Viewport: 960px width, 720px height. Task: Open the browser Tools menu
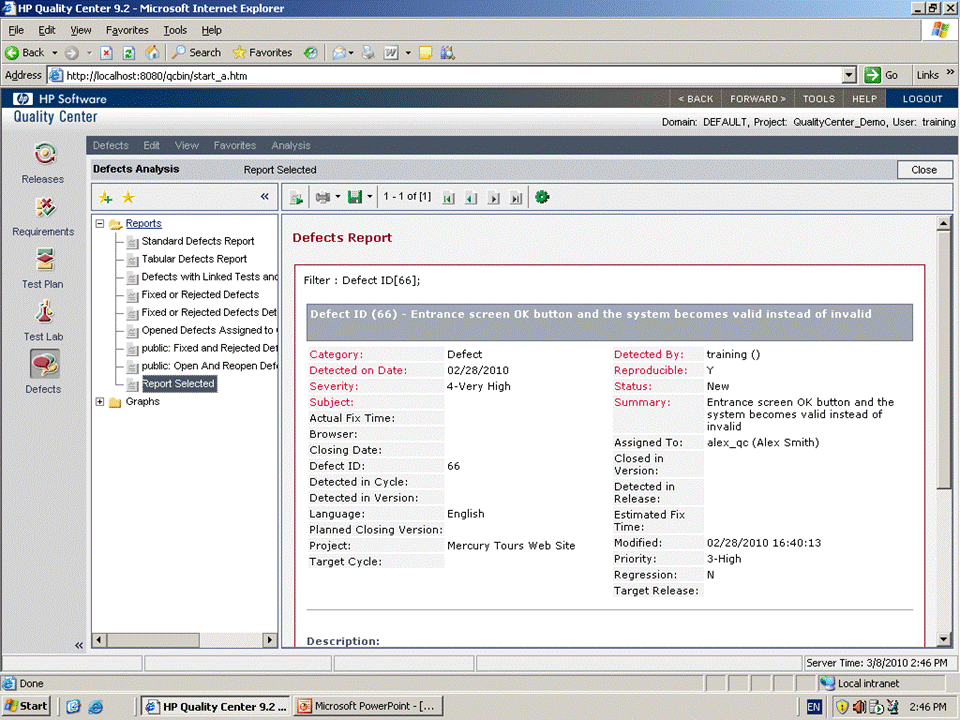(x=175, y=30)
